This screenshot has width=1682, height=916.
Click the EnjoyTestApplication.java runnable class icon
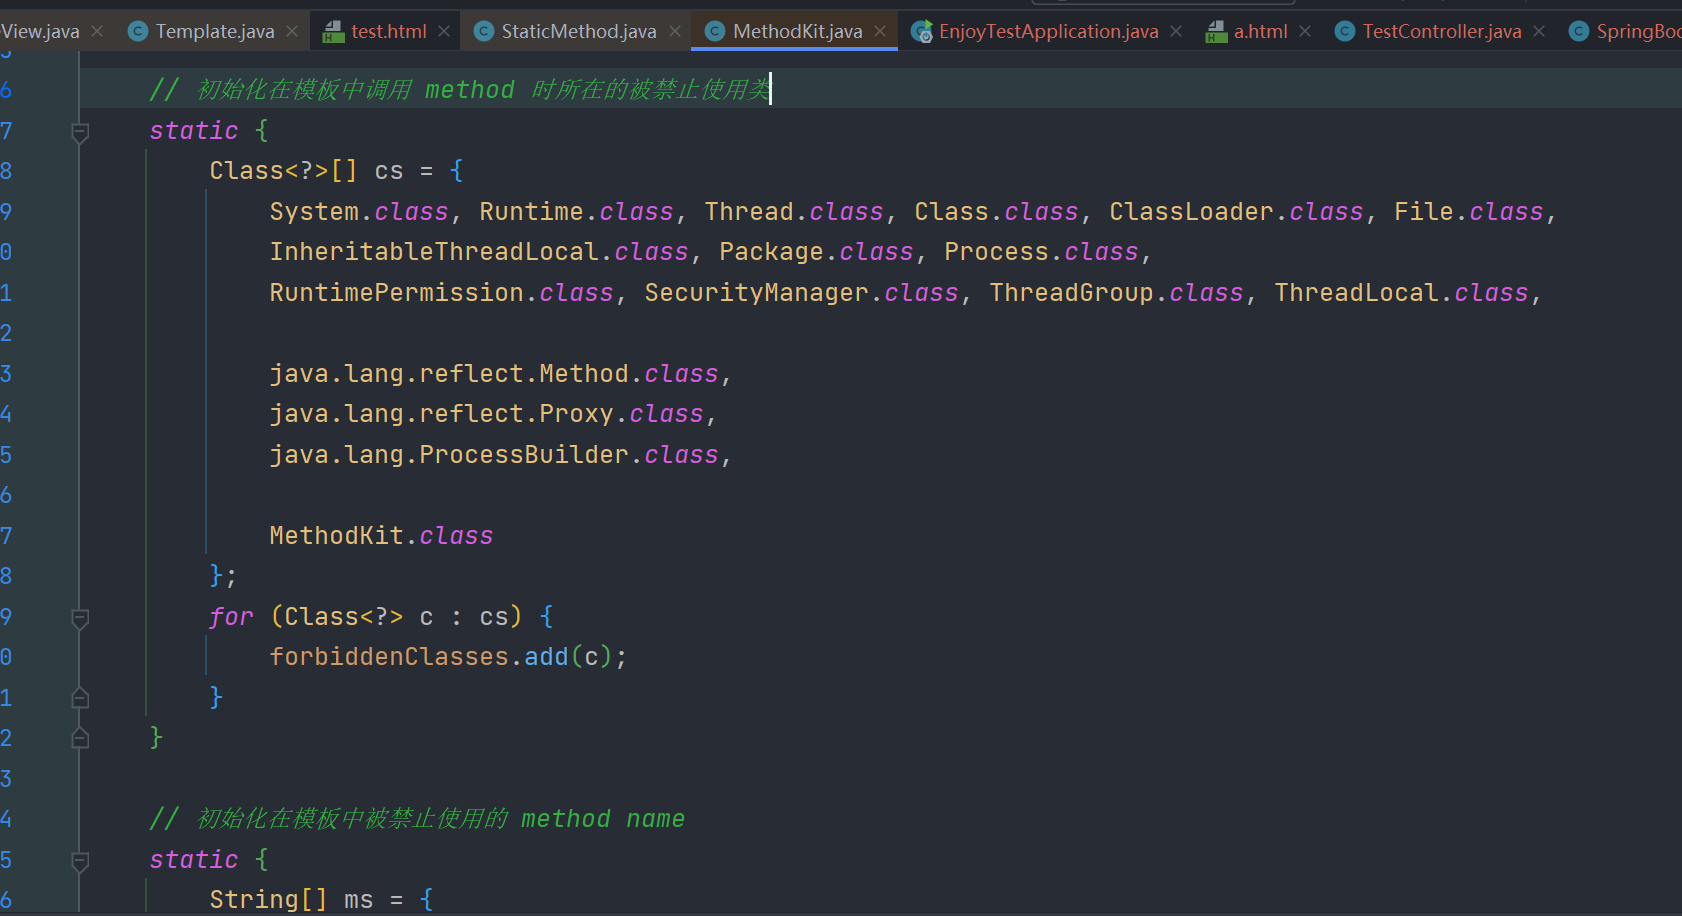point(921,32)
